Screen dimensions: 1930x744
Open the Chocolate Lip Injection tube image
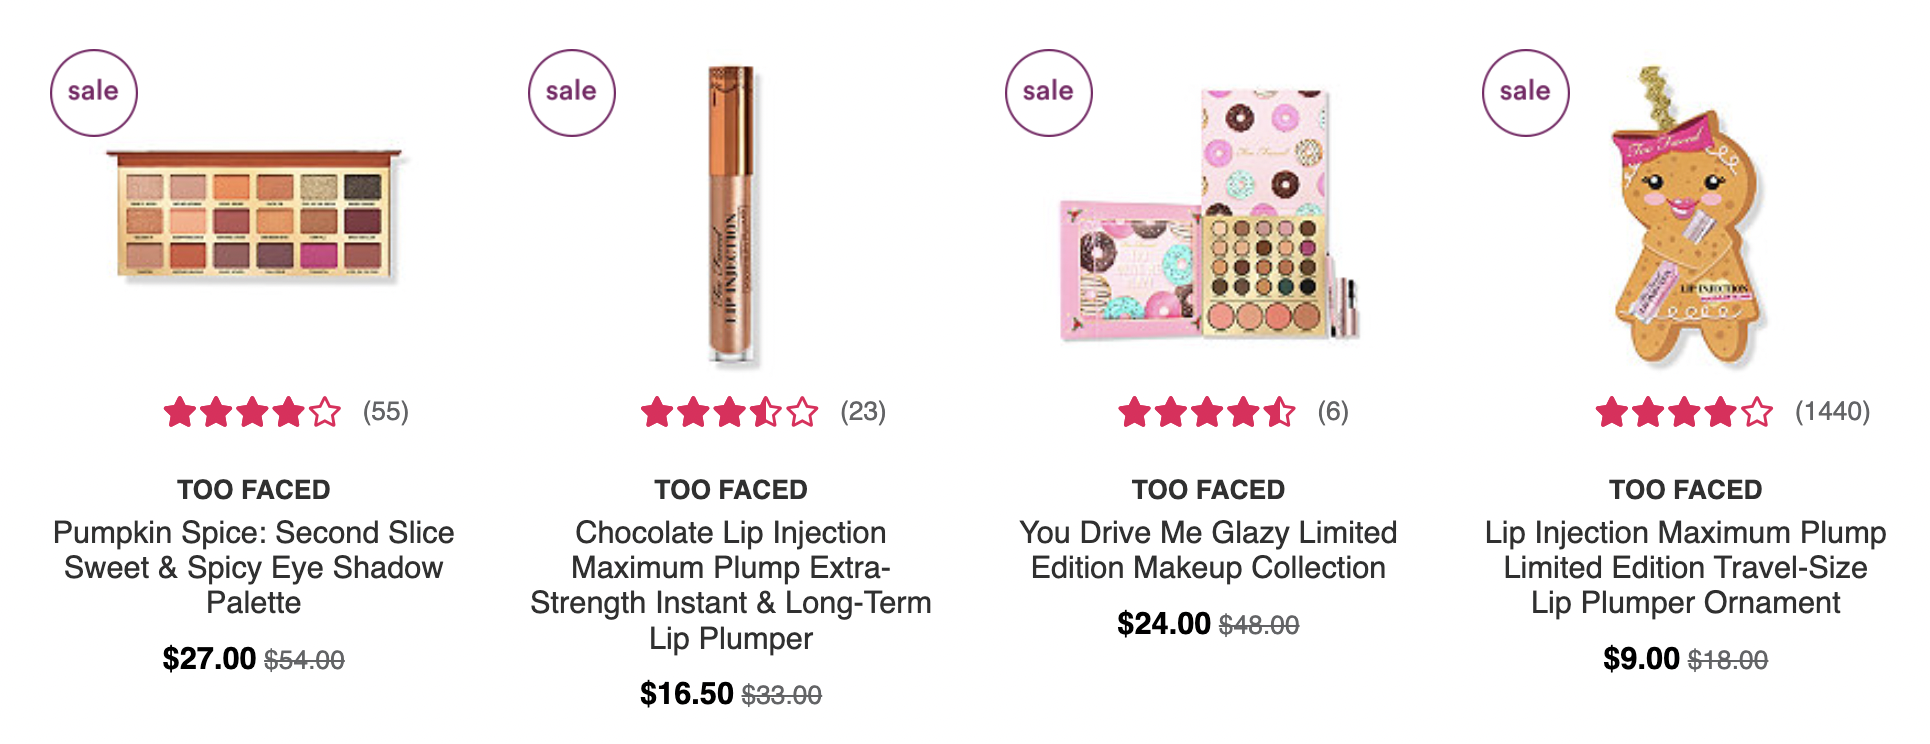(x=731, y=214)
